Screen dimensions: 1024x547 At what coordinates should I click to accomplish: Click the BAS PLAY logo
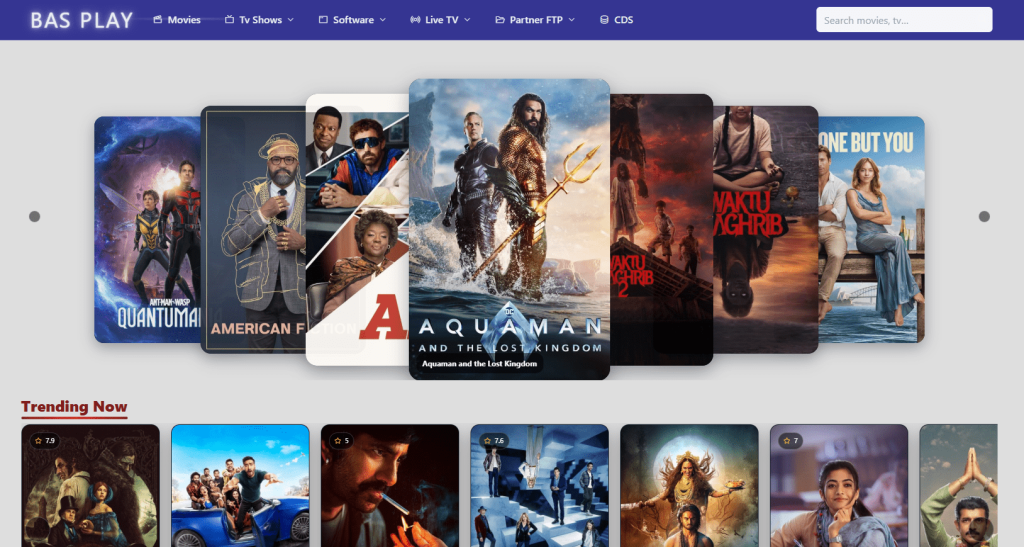tap(81, 20)
